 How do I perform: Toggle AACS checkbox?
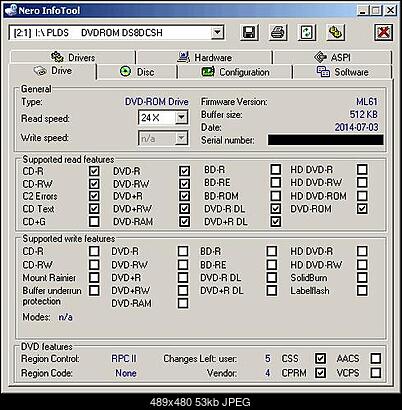[x=375, y=358]
